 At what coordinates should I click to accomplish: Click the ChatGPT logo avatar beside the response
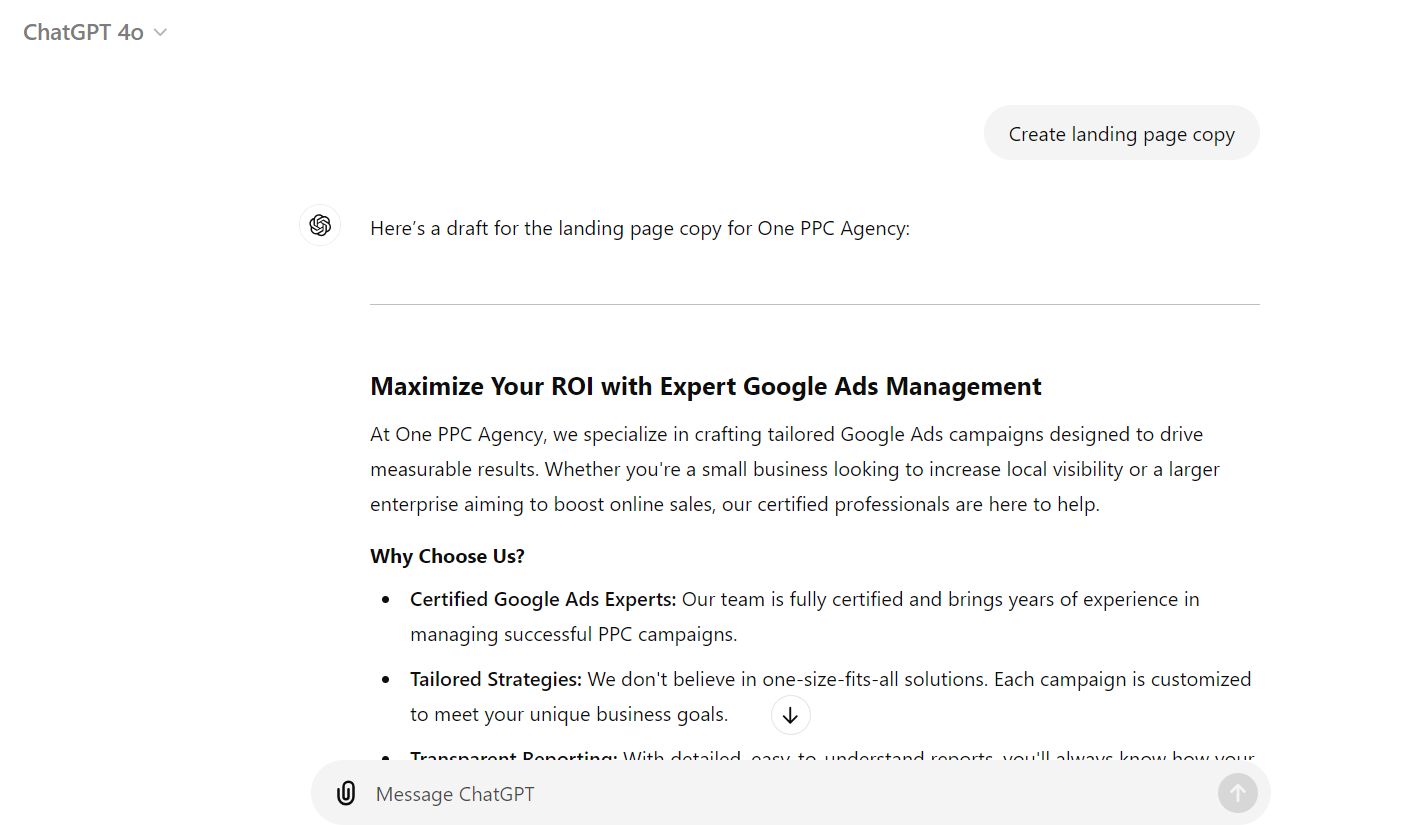point(320,226)
